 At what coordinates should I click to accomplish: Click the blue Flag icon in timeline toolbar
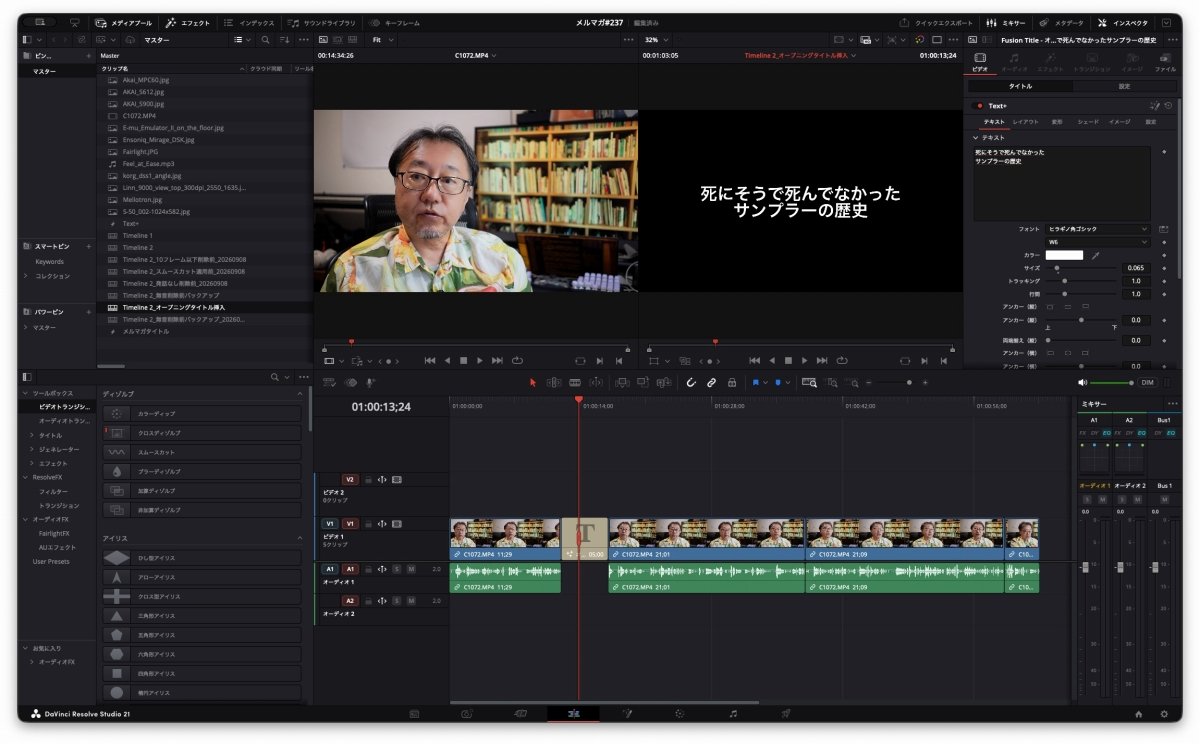(x=755, y=382)
